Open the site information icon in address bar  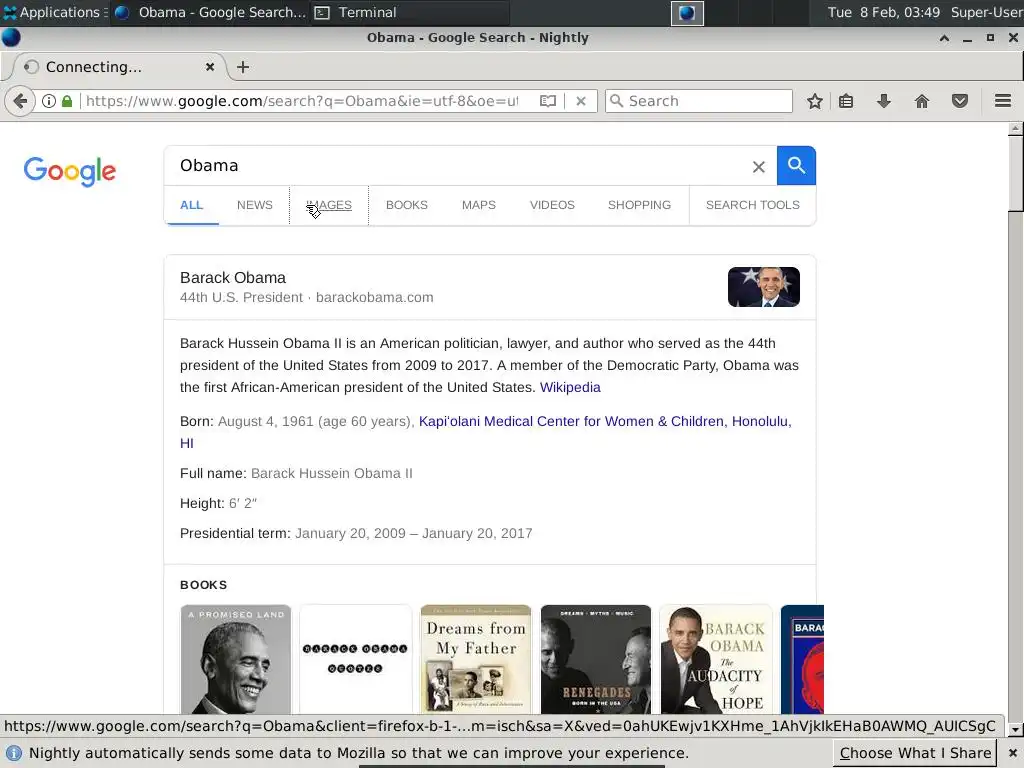point(49,101)
